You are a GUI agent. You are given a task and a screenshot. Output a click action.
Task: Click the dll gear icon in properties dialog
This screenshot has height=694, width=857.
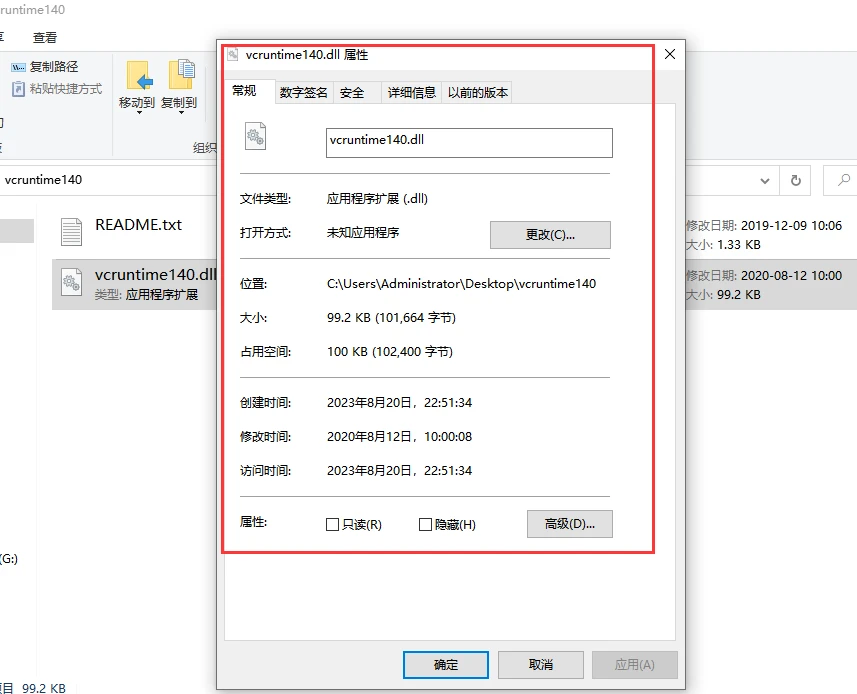(x=255, y=136)
